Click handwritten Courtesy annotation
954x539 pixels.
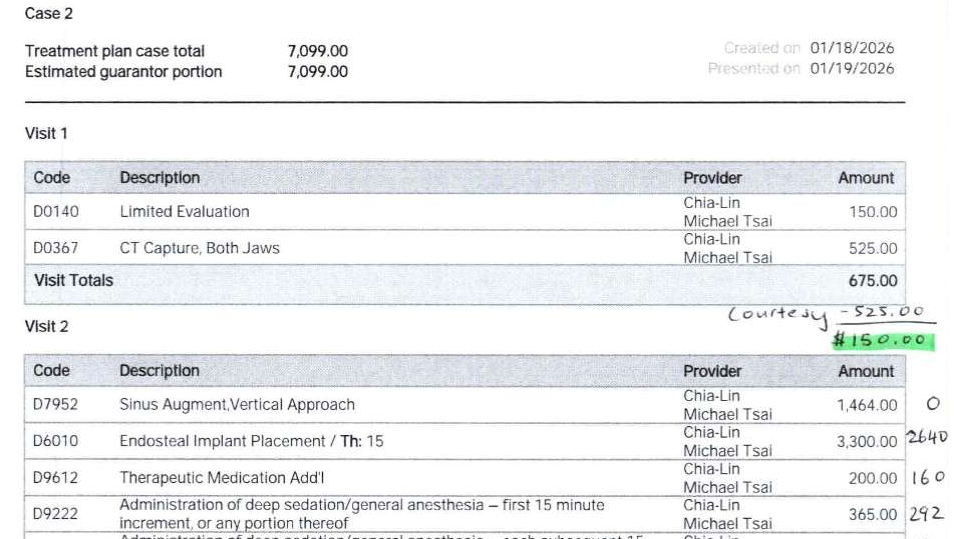pyautogui.click(x=778, y=316)
